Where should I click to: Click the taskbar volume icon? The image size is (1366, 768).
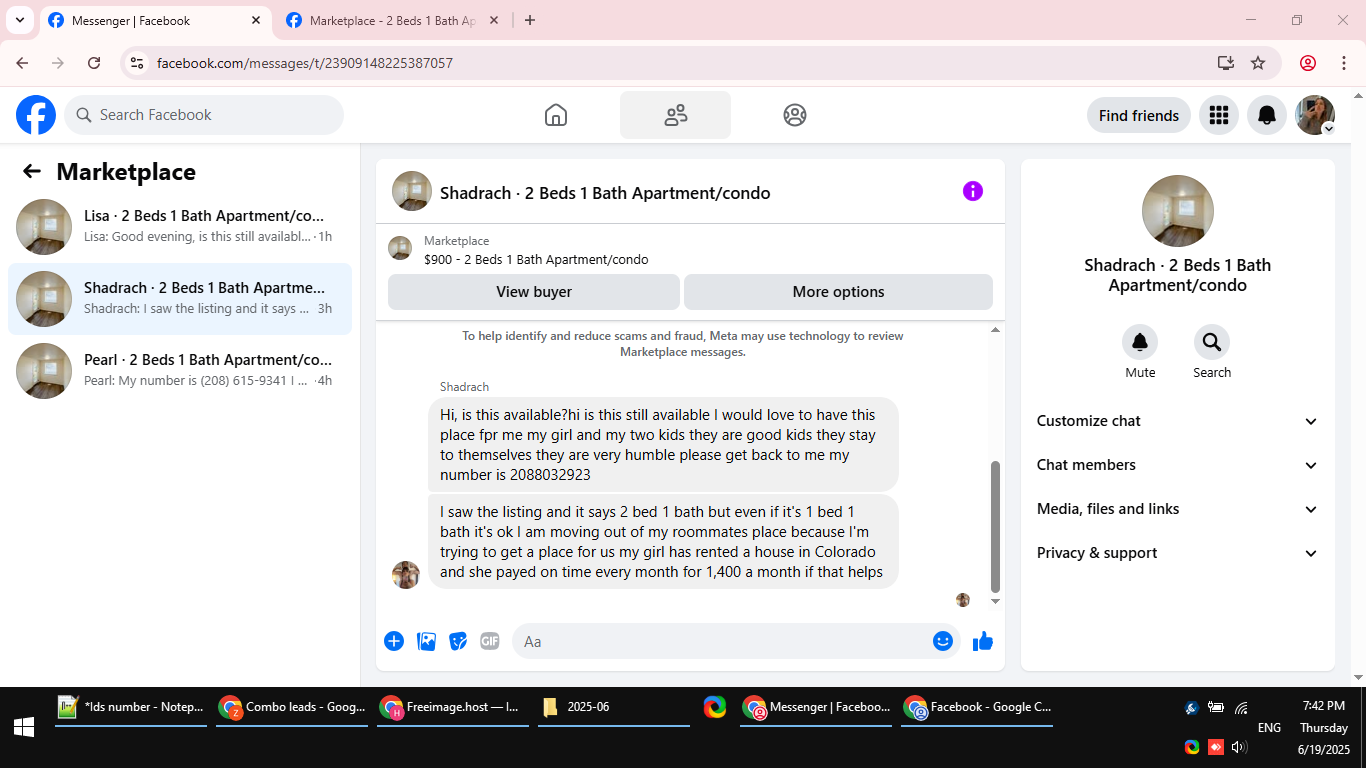coord(1240,747)
